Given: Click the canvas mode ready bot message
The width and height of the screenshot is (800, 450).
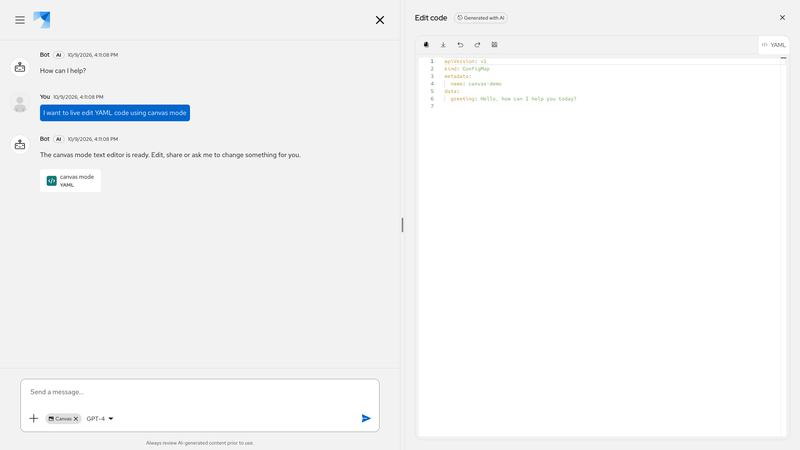Looking at the screenshot, I should [x=170, y=155].
